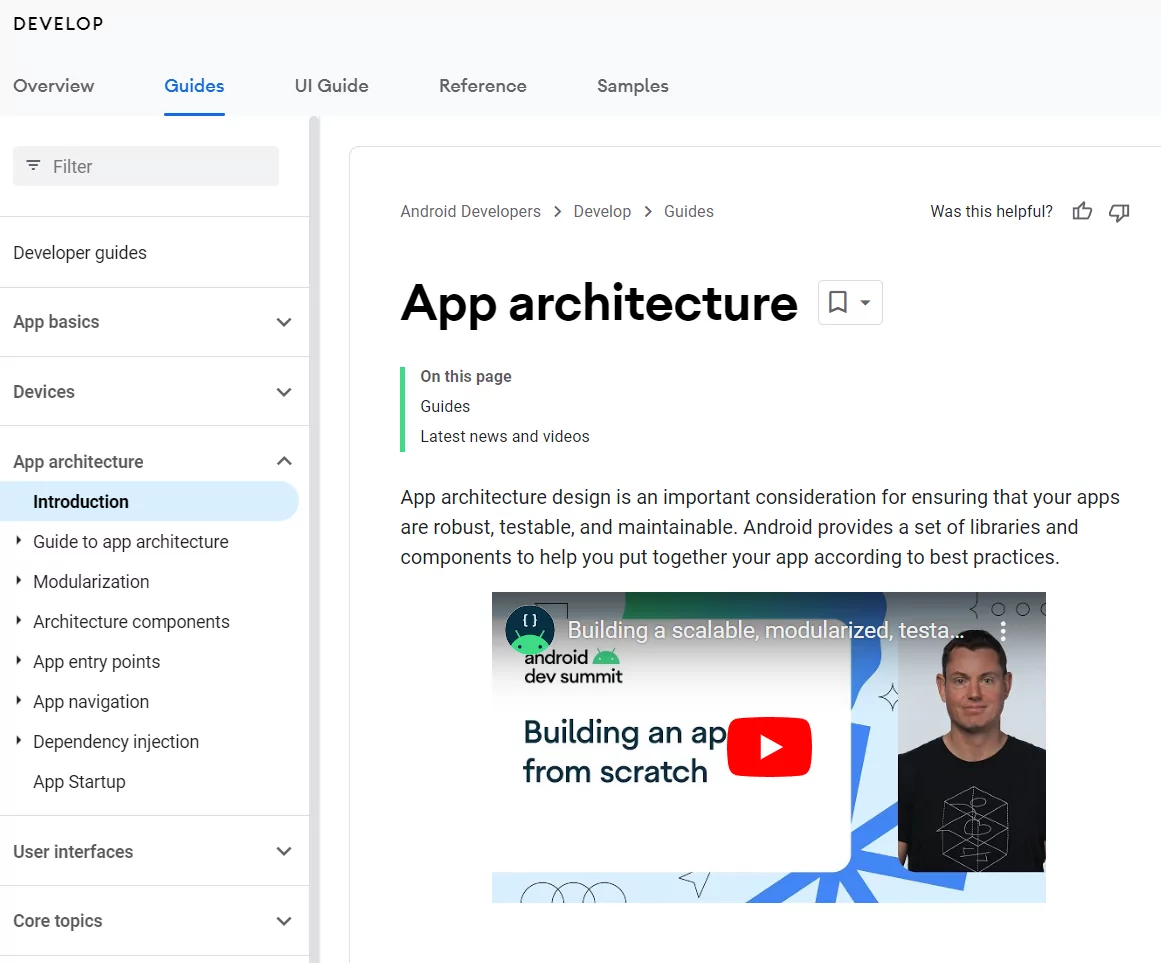Open the video more options menu
The image size is (1161, 963).
pos(1003,631)
